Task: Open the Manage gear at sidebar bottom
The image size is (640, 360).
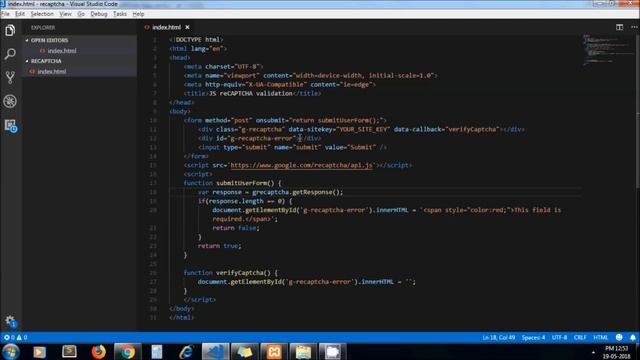Action: 10,321
